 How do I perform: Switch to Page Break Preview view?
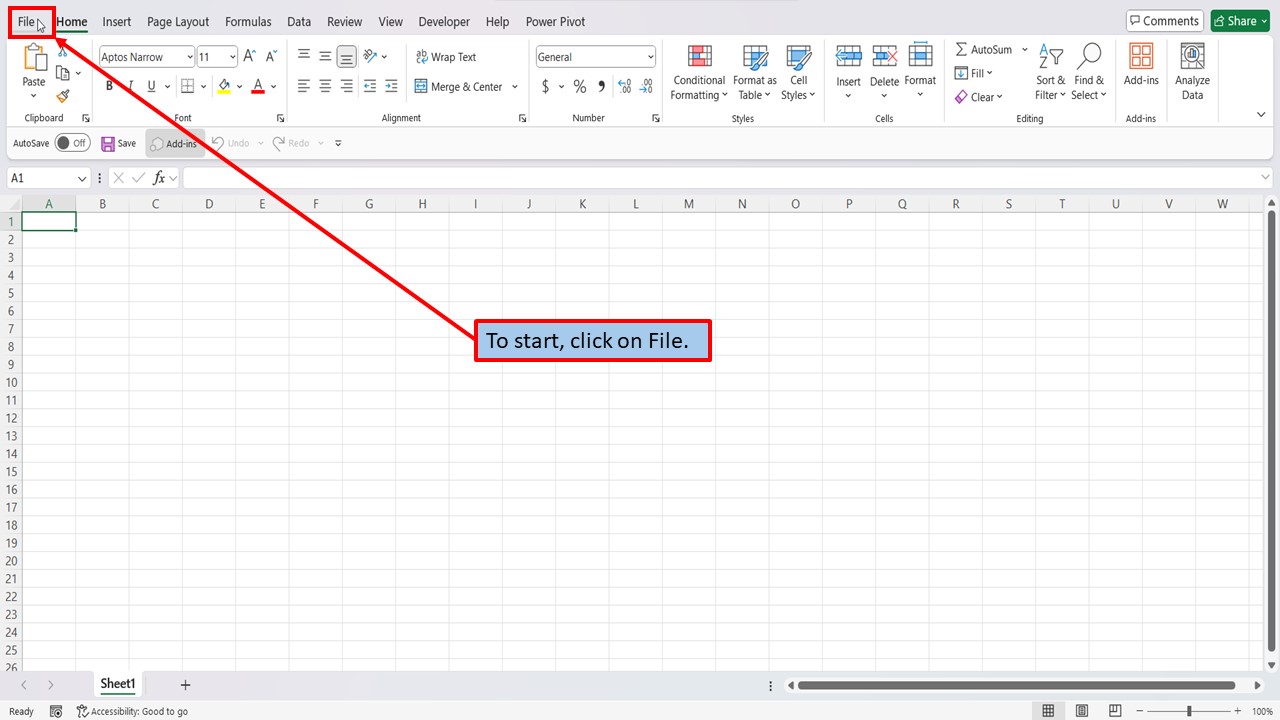coord(1114,711)
